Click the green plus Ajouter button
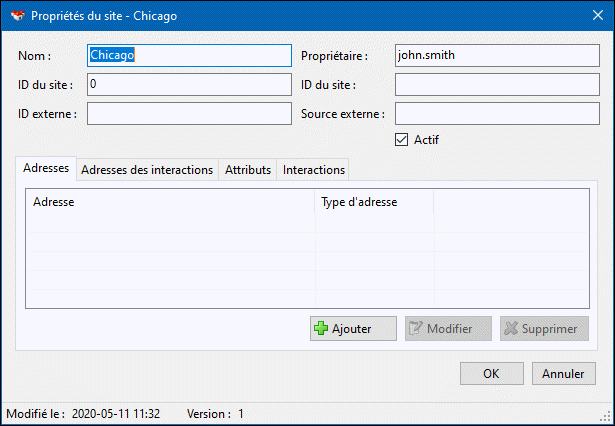This screenshot has height=426, width=615. 347,328
